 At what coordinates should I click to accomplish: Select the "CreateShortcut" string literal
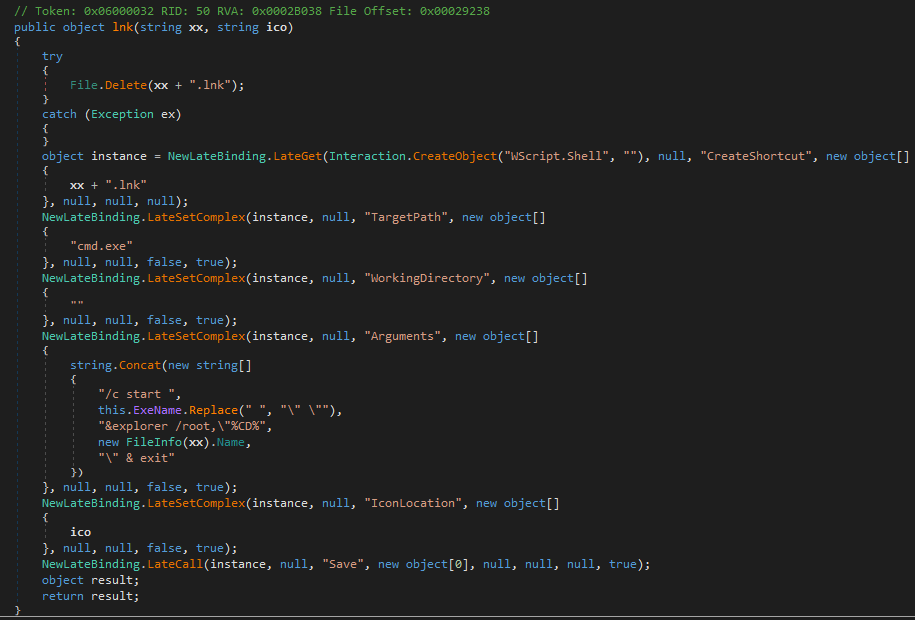tap(756, 156)
